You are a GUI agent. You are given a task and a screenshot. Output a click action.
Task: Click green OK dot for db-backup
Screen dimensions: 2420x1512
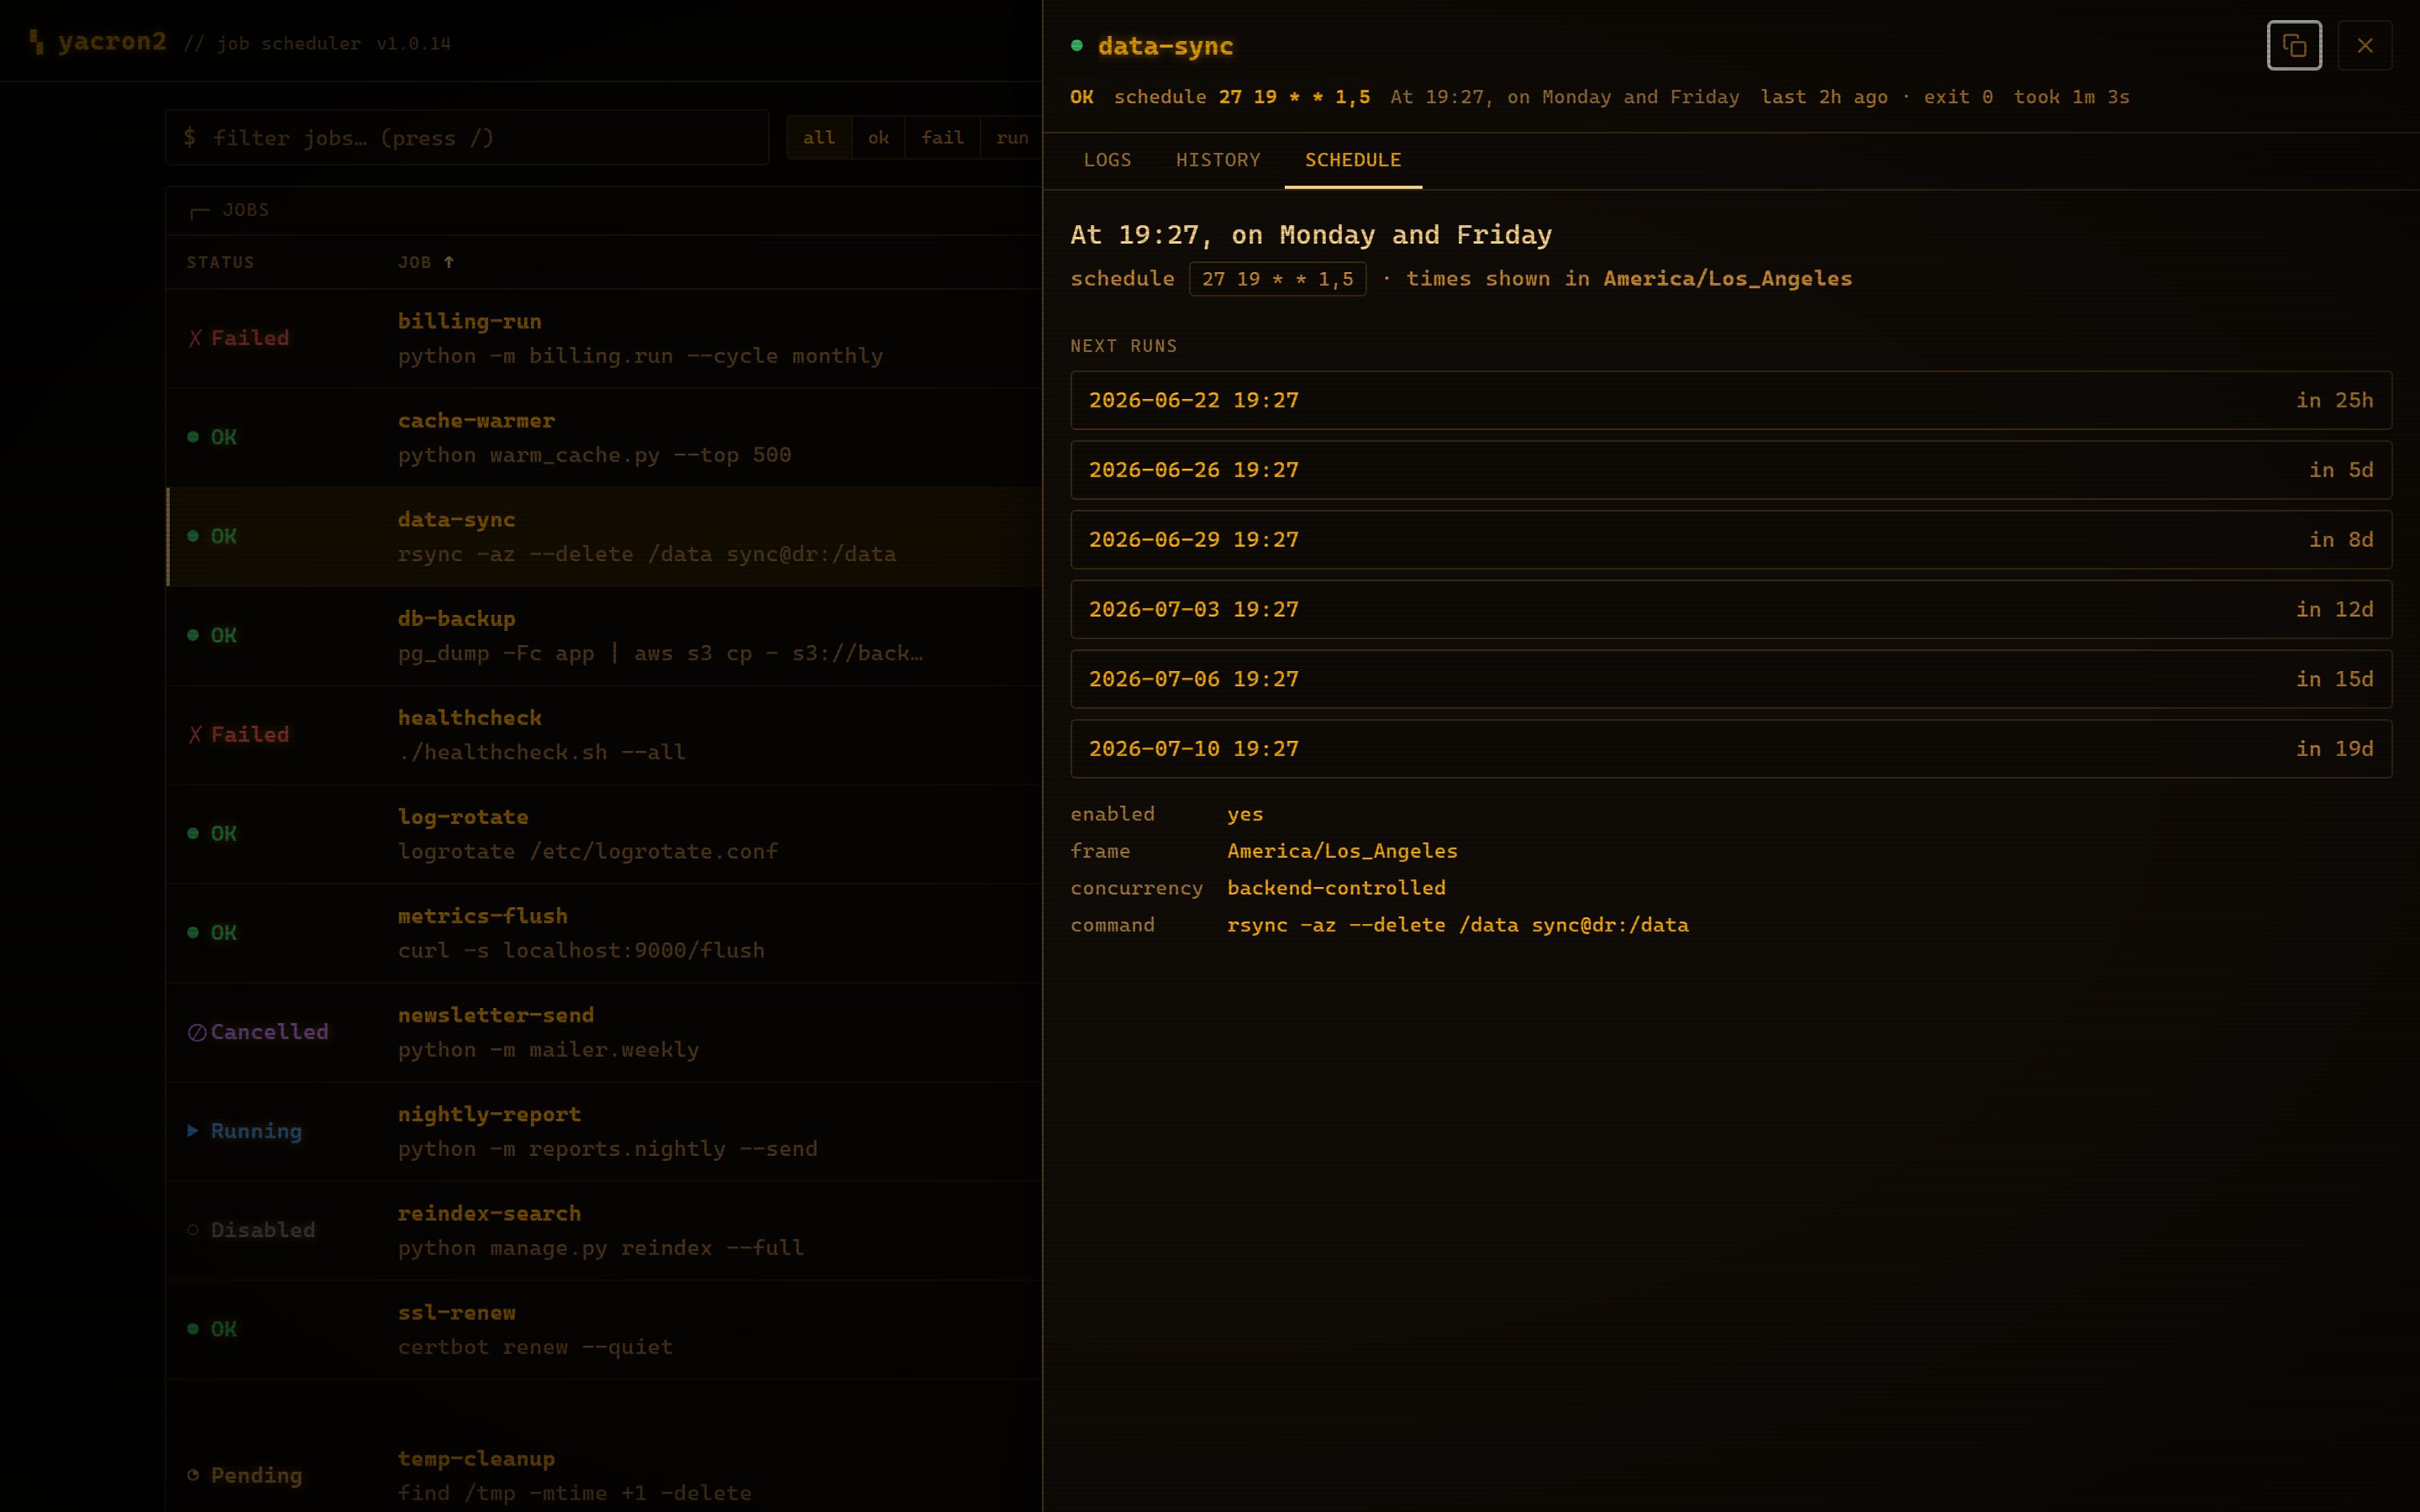[x=193, y=635]
